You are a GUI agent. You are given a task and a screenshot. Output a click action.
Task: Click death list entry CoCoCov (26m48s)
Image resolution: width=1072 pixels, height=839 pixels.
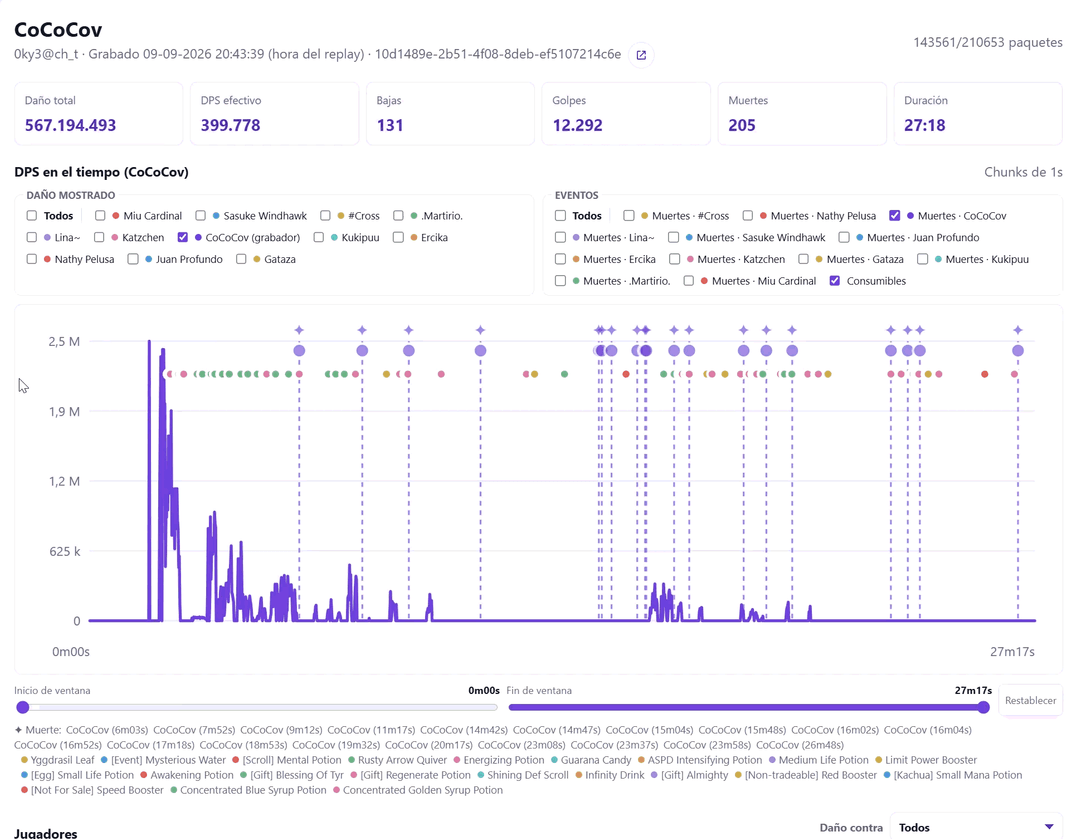point(800,745)
